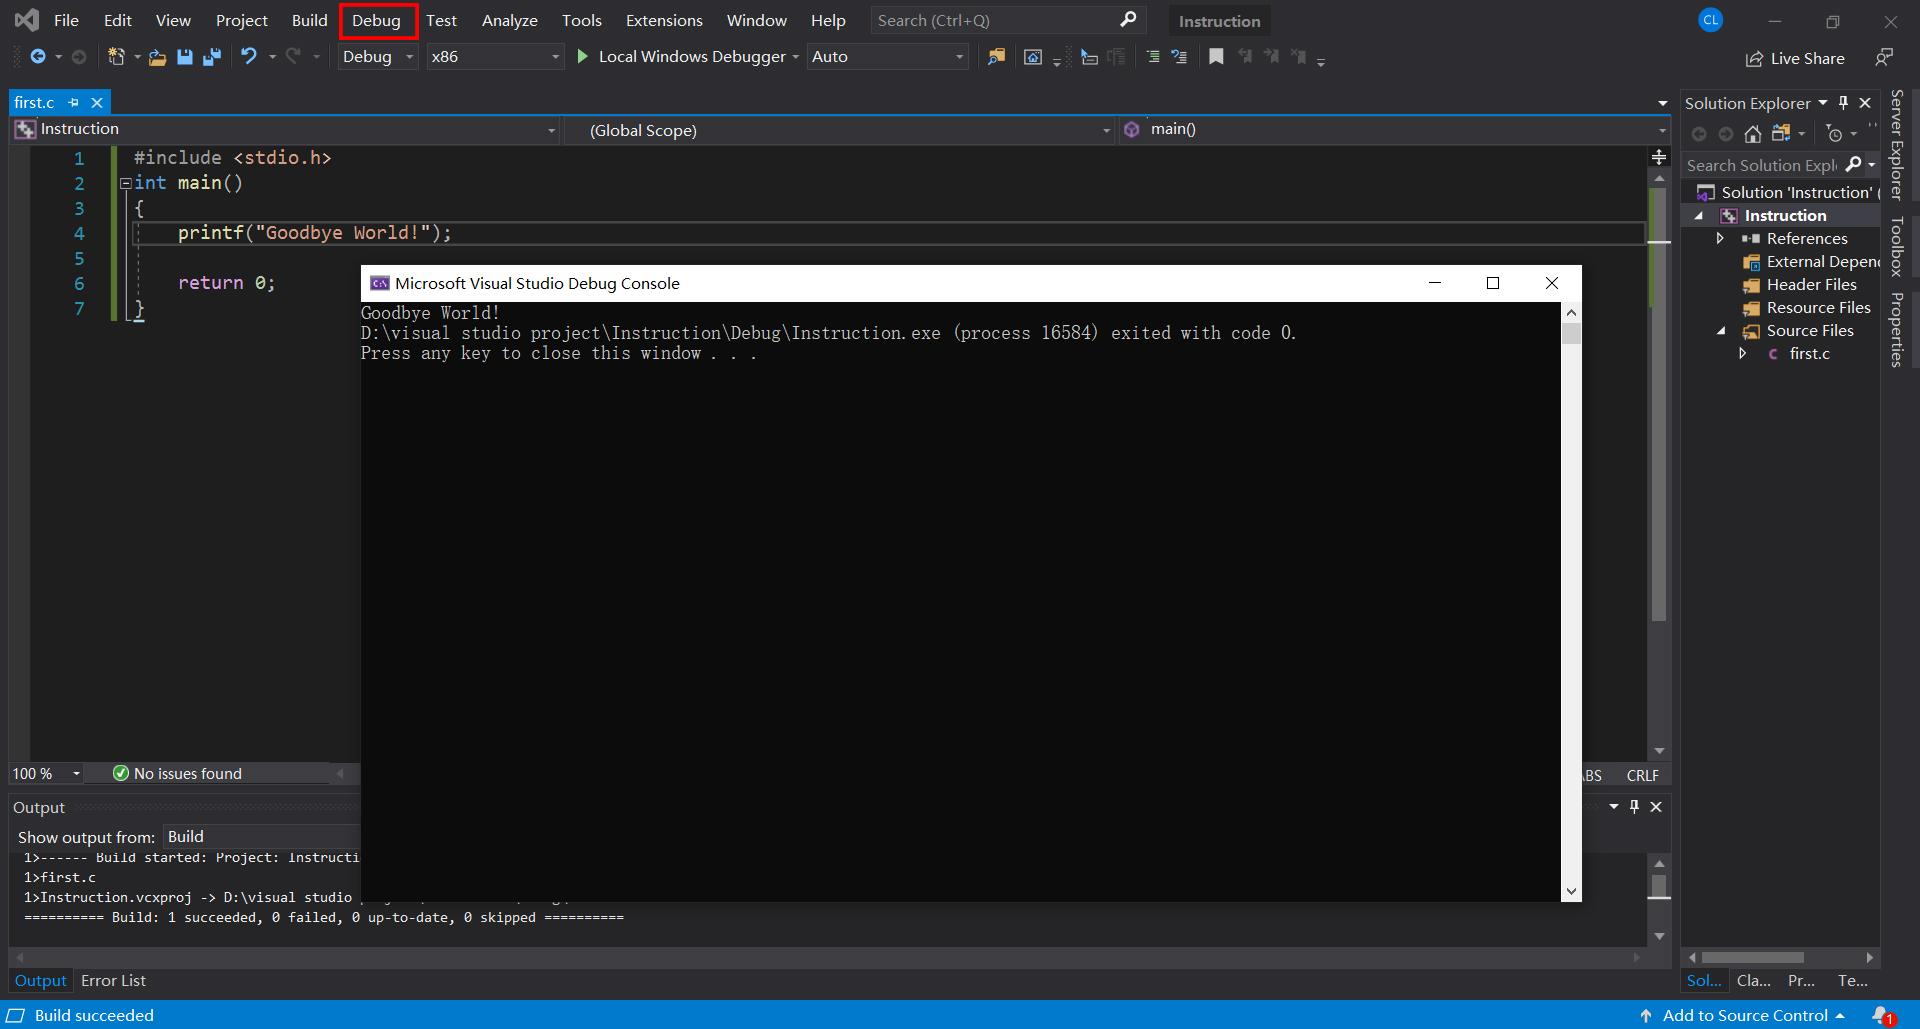The width and height of the screenshot is (1920, 1029).
Task: Click the Redo arrow icon
Action: [293, 57]
